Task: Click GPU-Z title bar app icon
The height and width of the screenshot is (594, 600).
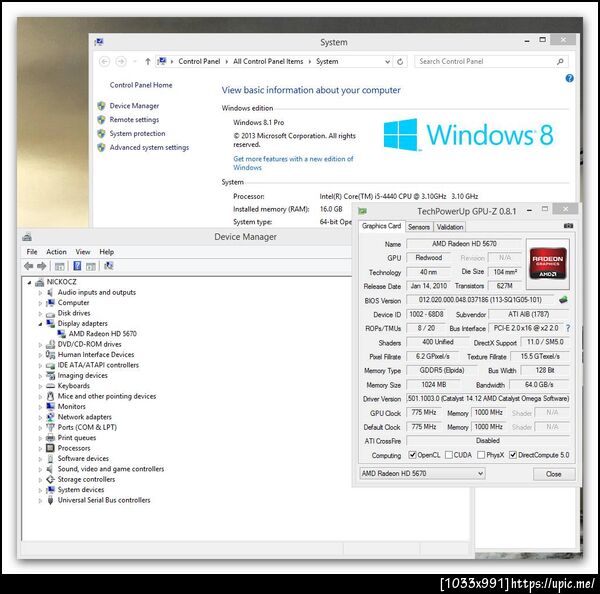Action: point(363,211)
